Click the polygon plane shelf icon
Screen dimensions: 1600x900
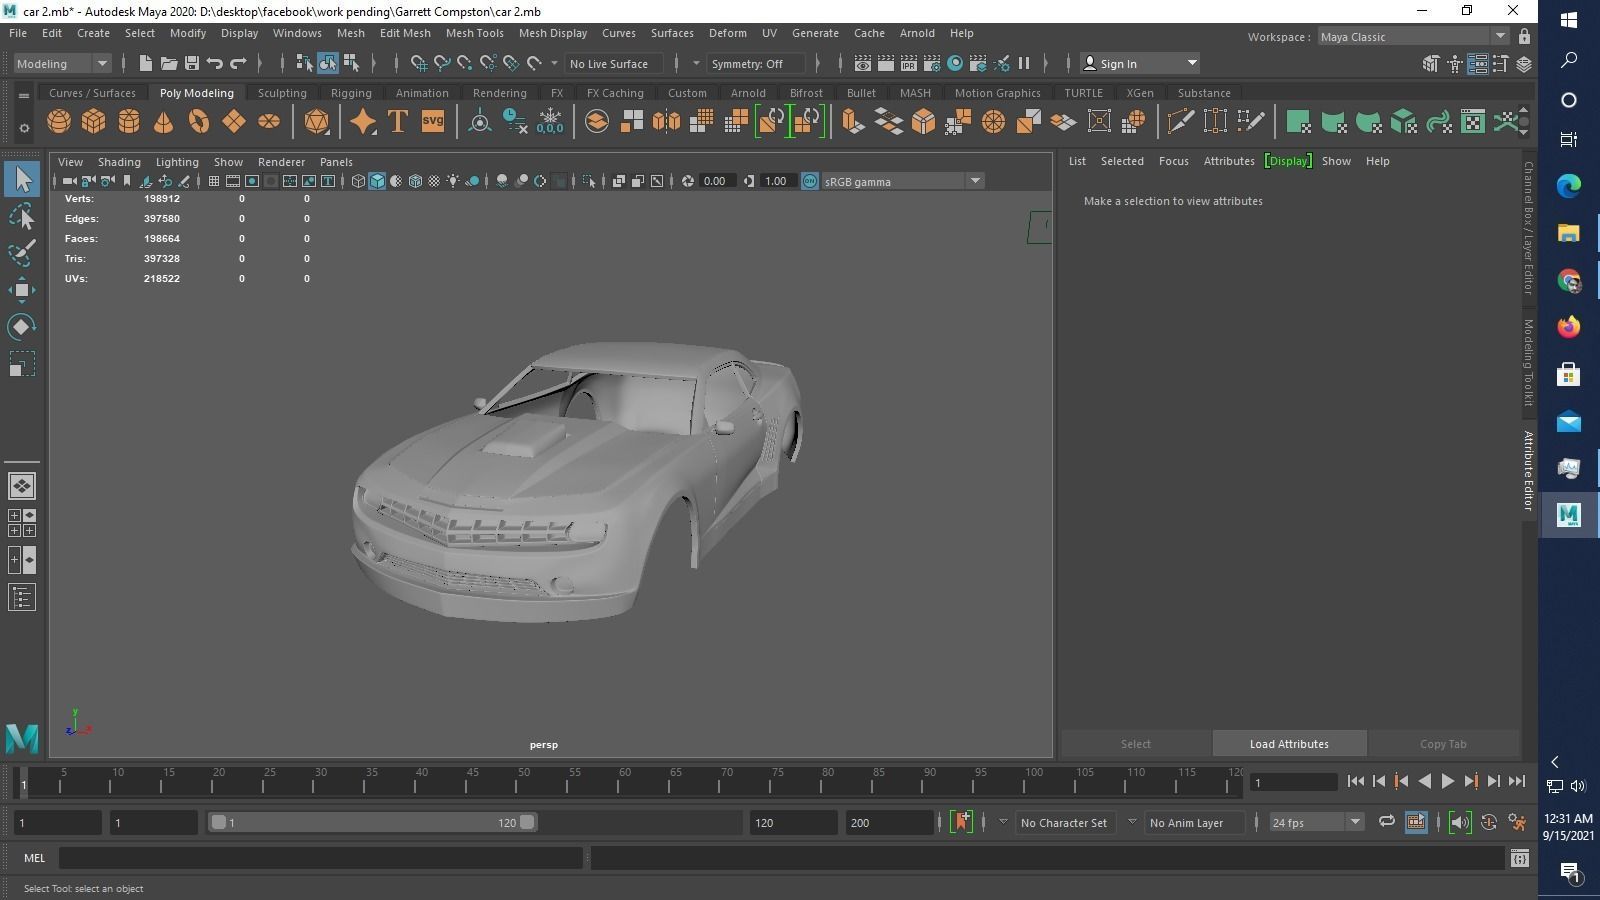234,122
